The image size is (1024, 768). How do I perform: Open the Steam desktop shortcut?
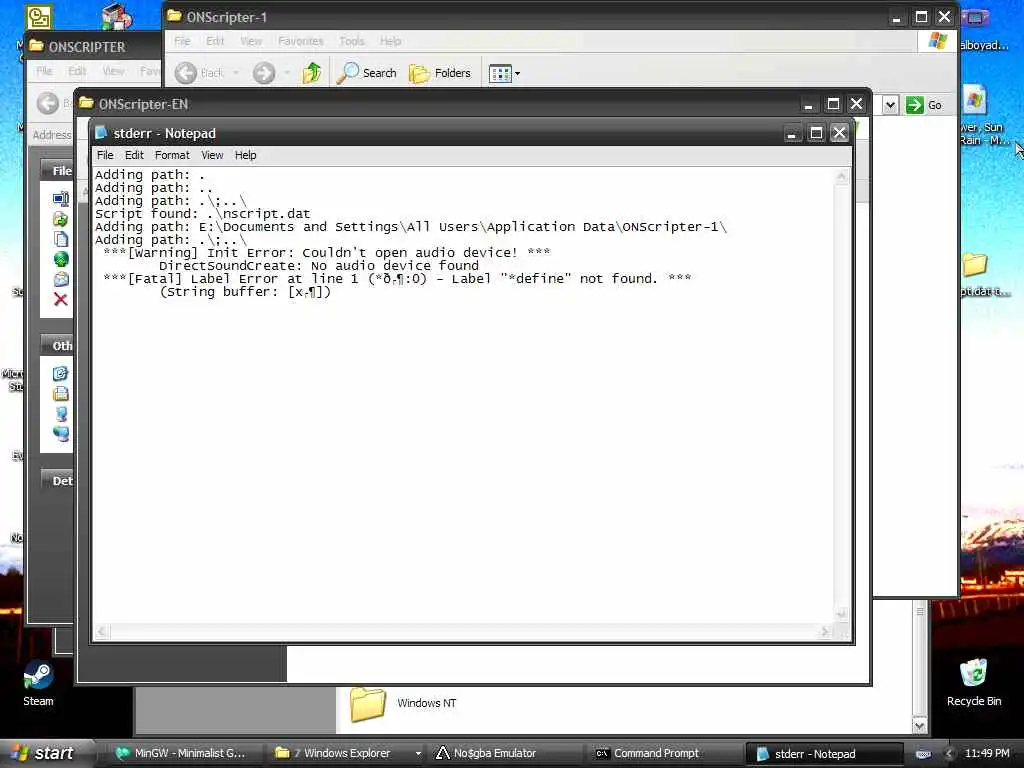pyautogui.click(x=38, y=684)
